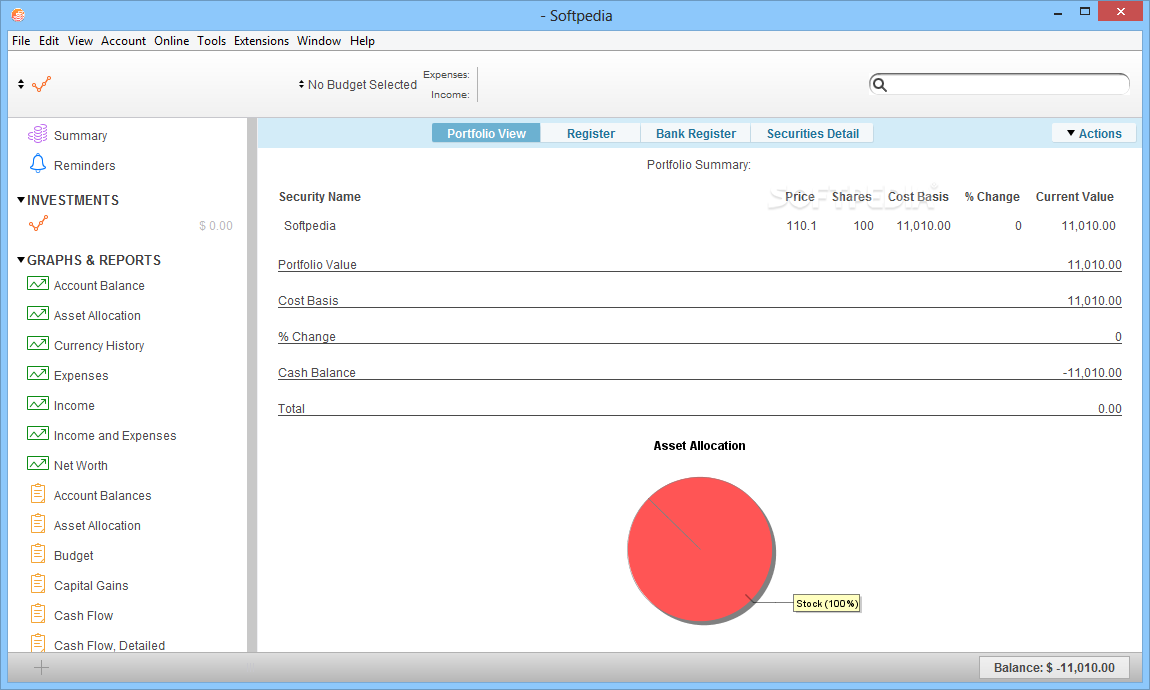
Task: Open the Account Balances report icon
Action: point(38,493)
